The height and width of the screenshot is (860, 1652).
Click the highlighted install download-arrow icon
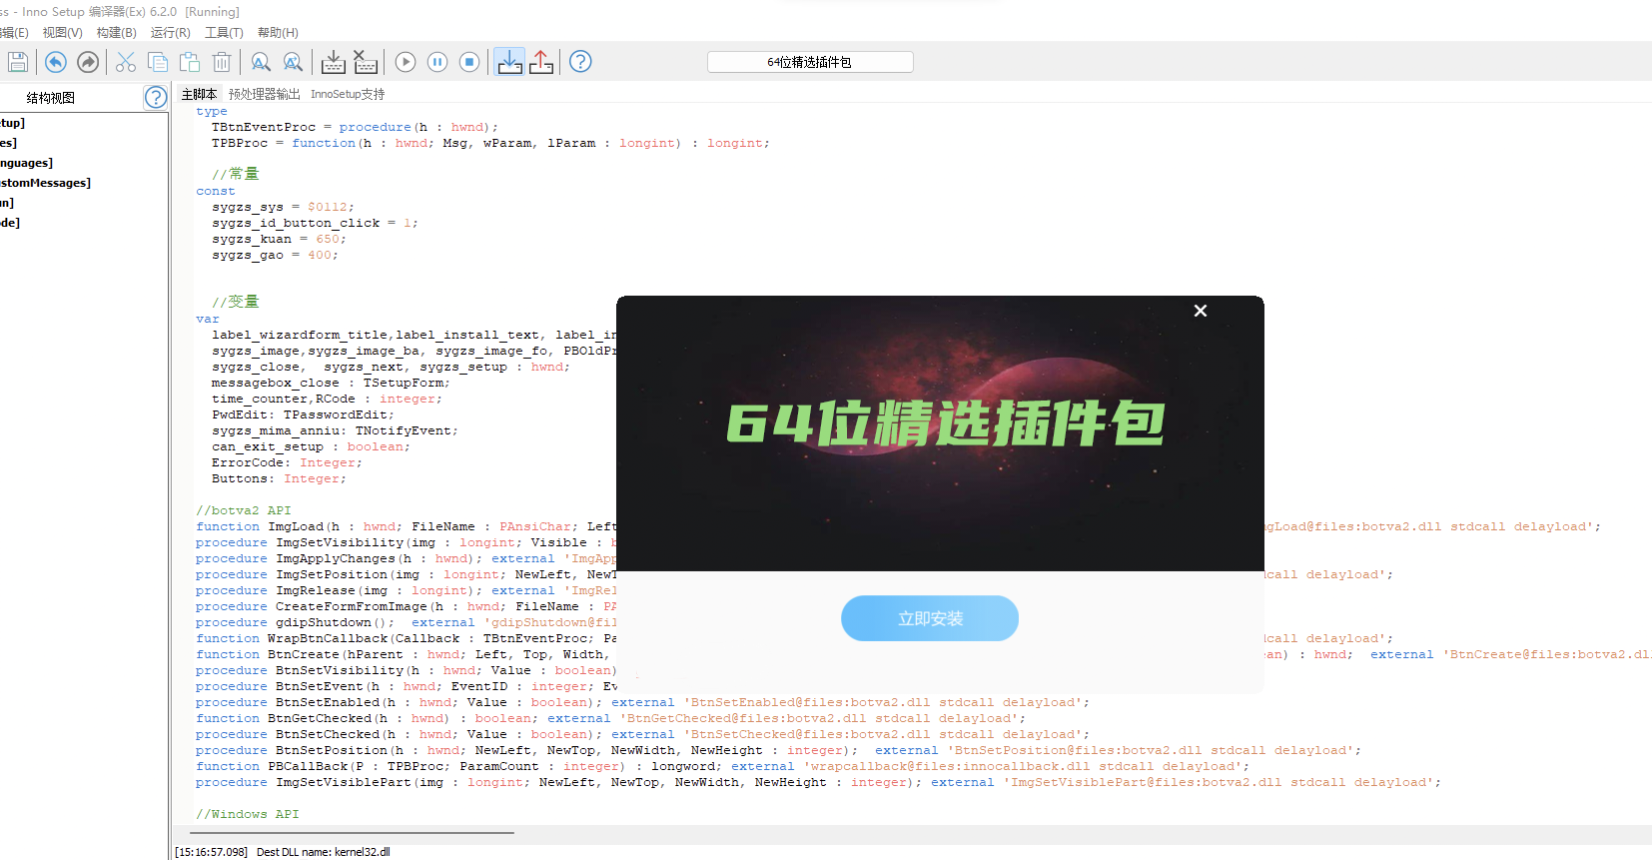point(510,62)
